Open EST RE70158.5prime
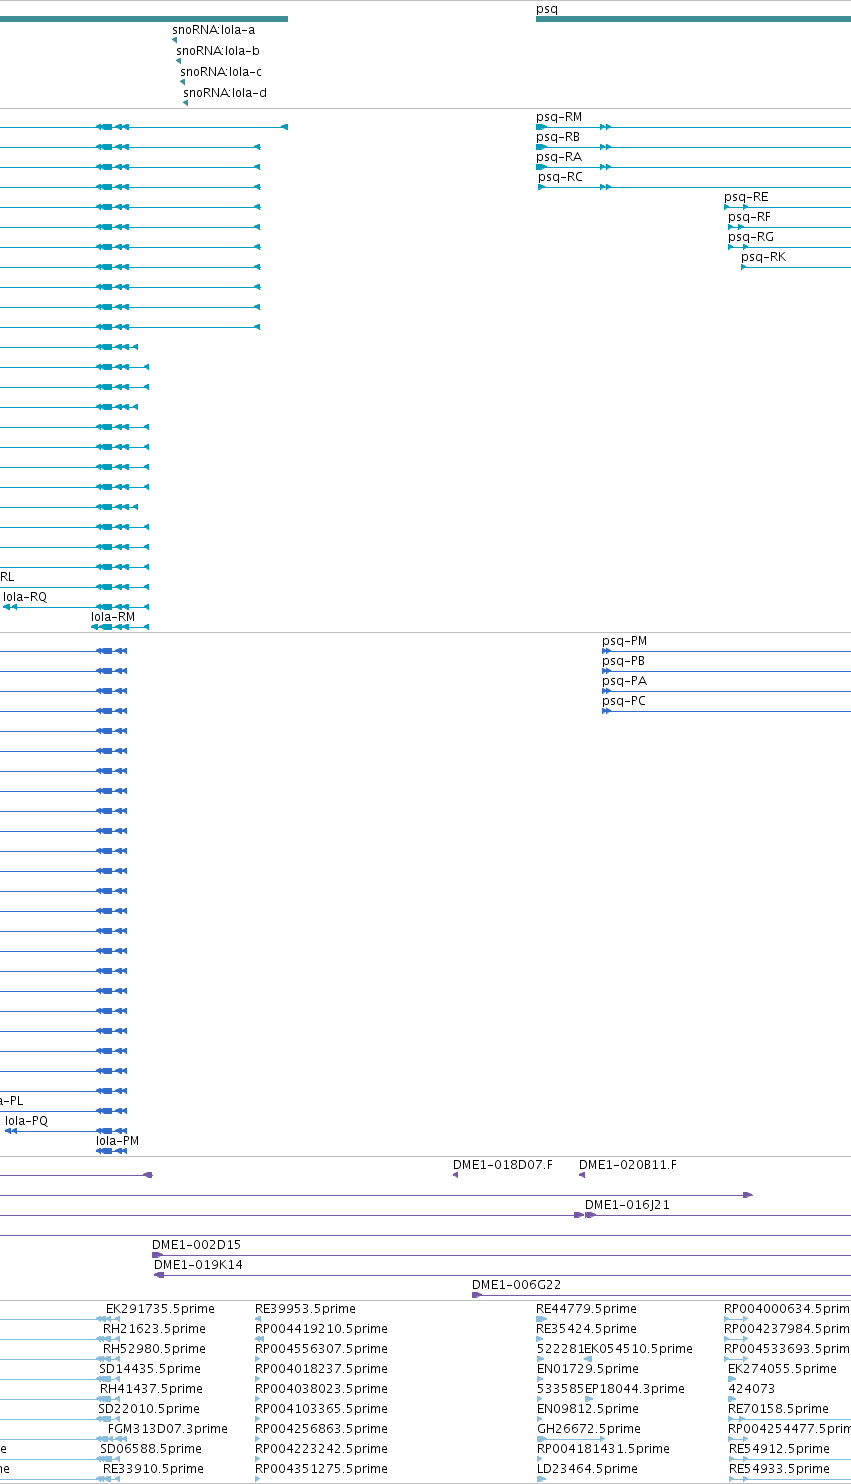Image resolution: width=851 pixels, height=1484 pixels. (778, 1409)
